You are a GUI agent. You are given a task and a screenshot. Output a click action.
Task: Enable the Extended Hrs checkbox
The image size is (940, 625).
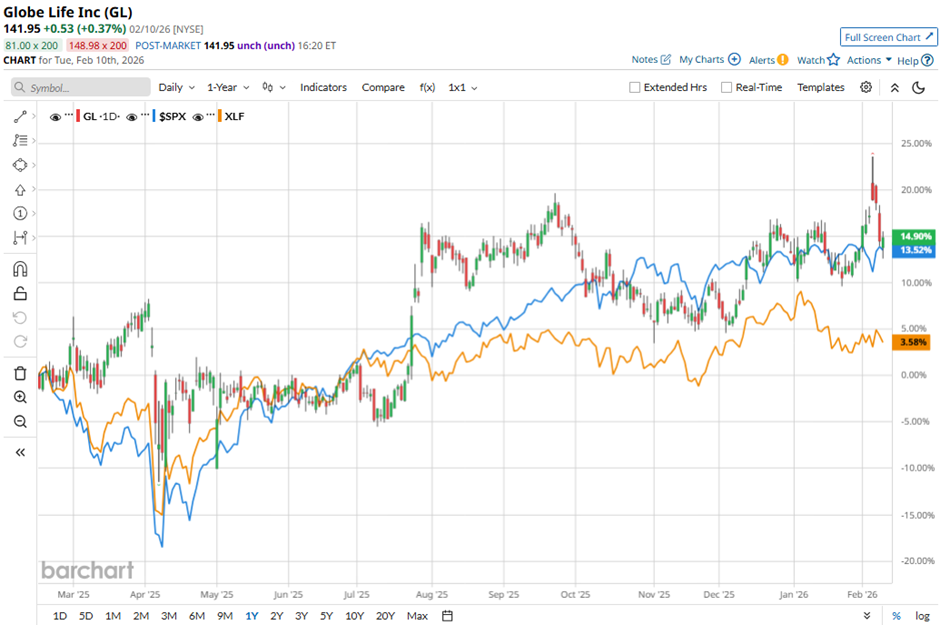635,88
